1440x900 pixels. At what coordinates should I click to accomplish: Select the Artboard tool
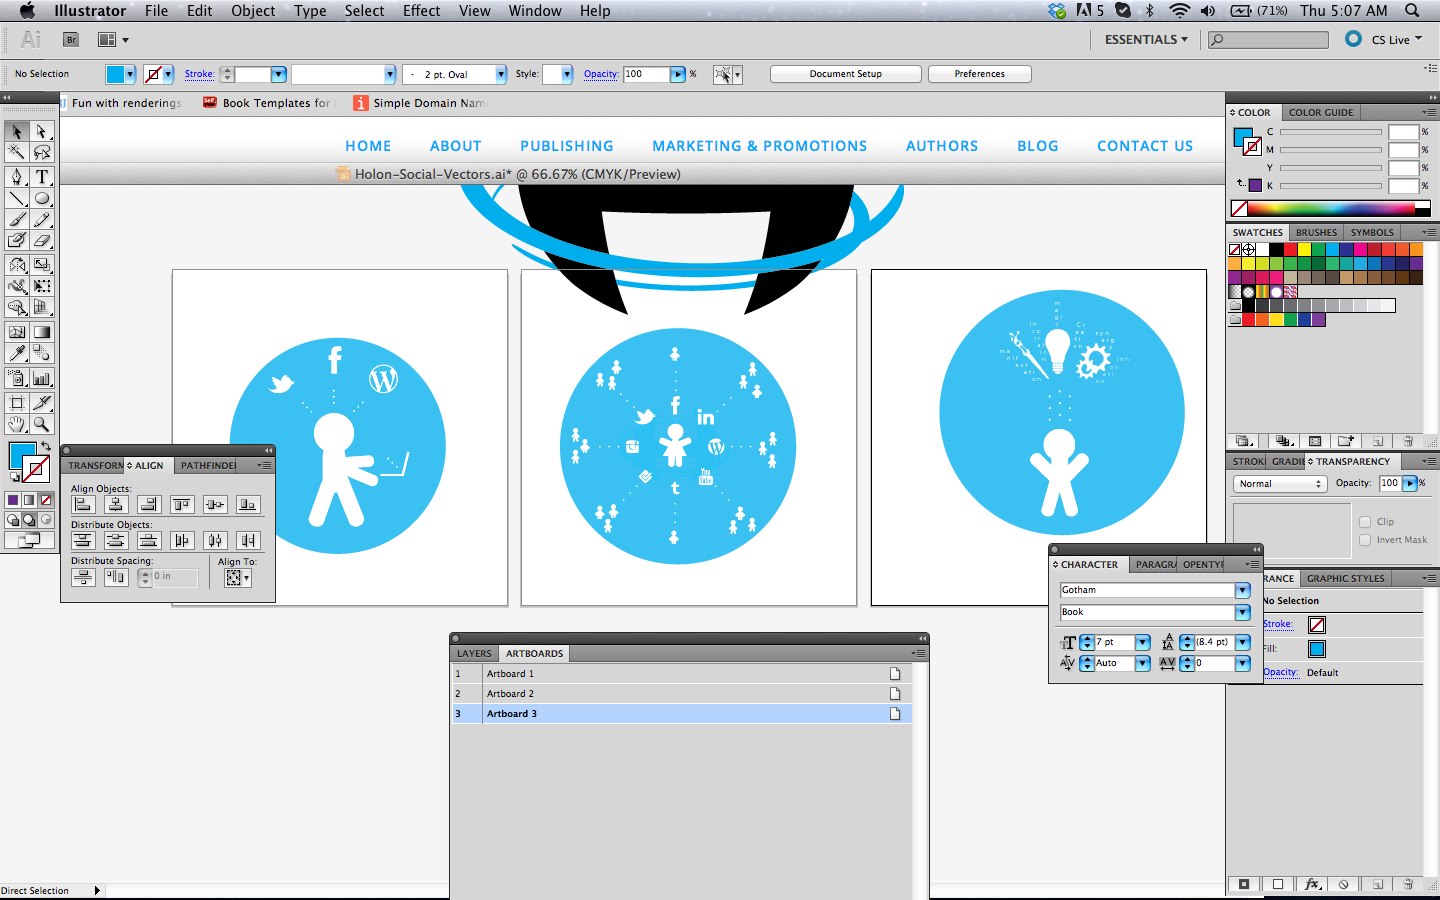point(17,403)
